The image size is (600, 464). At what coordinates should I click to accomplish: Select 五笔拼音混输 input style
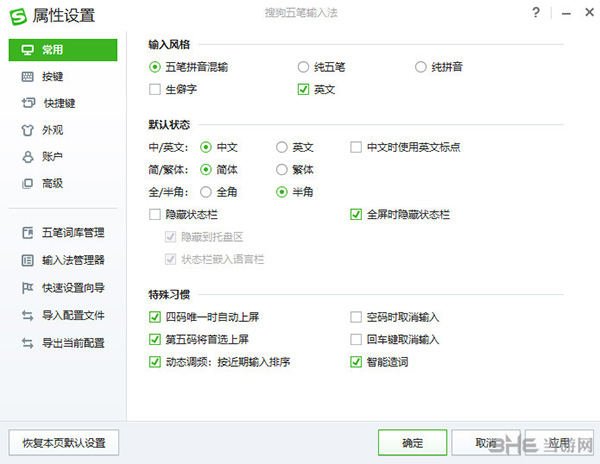click(x=155, y=67)
